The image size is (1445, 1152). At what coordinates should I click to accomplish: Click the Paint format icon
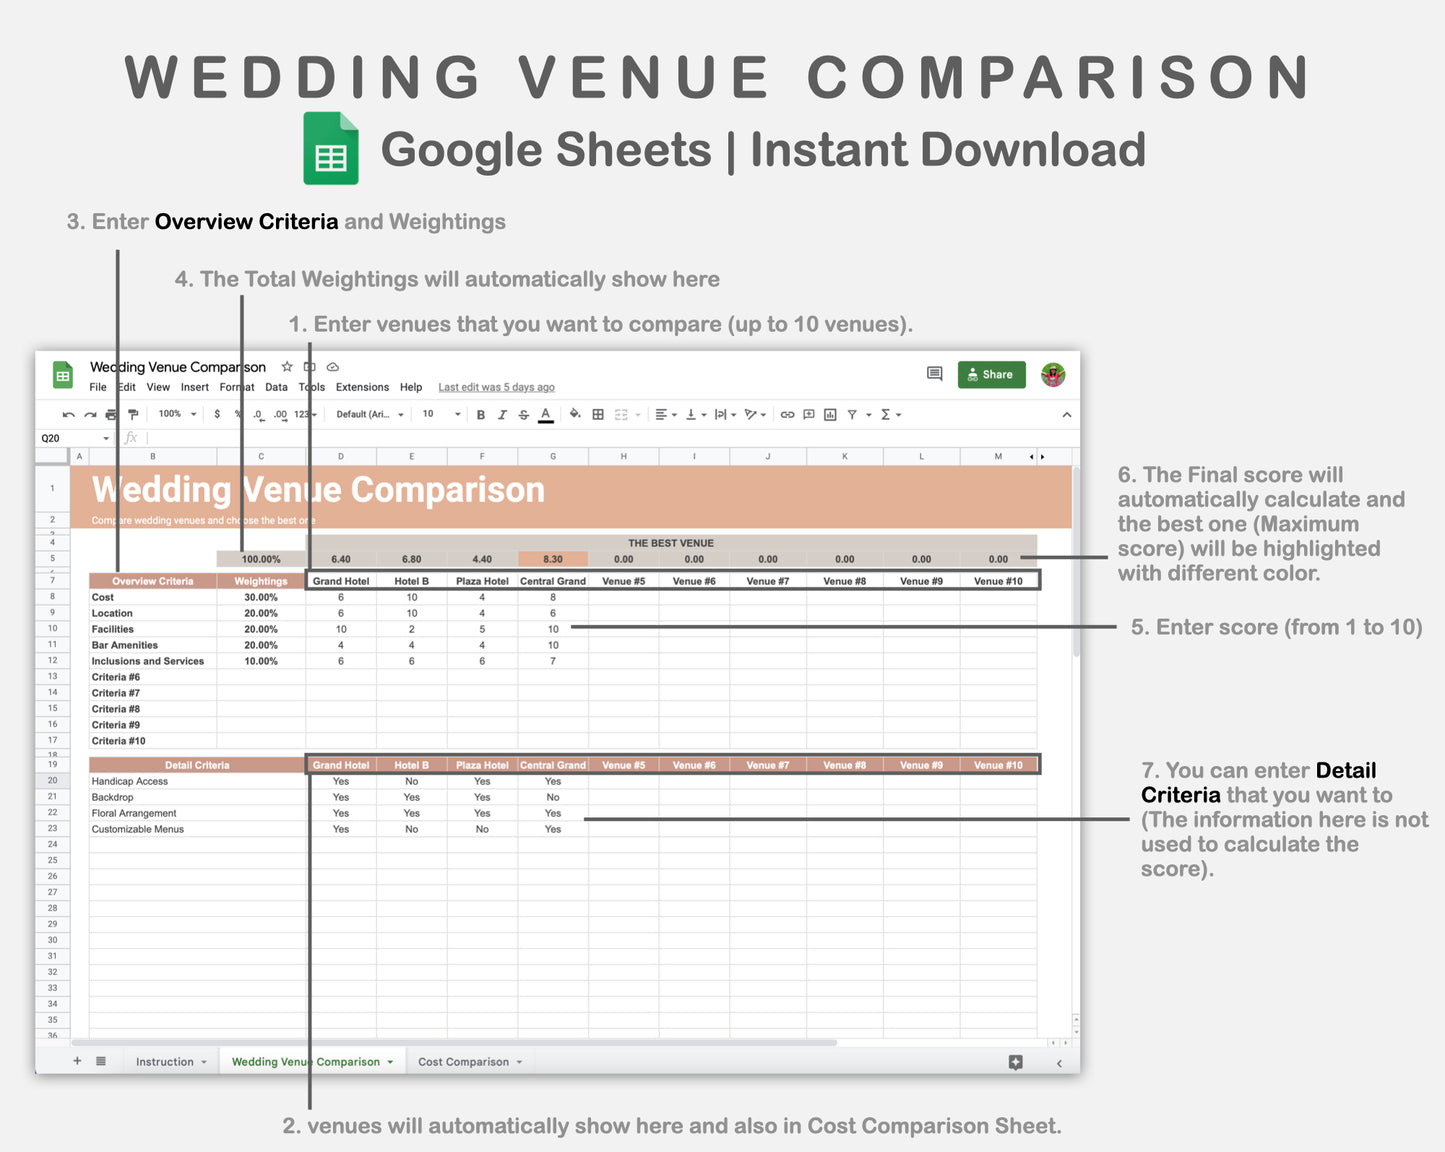[133, 414]
